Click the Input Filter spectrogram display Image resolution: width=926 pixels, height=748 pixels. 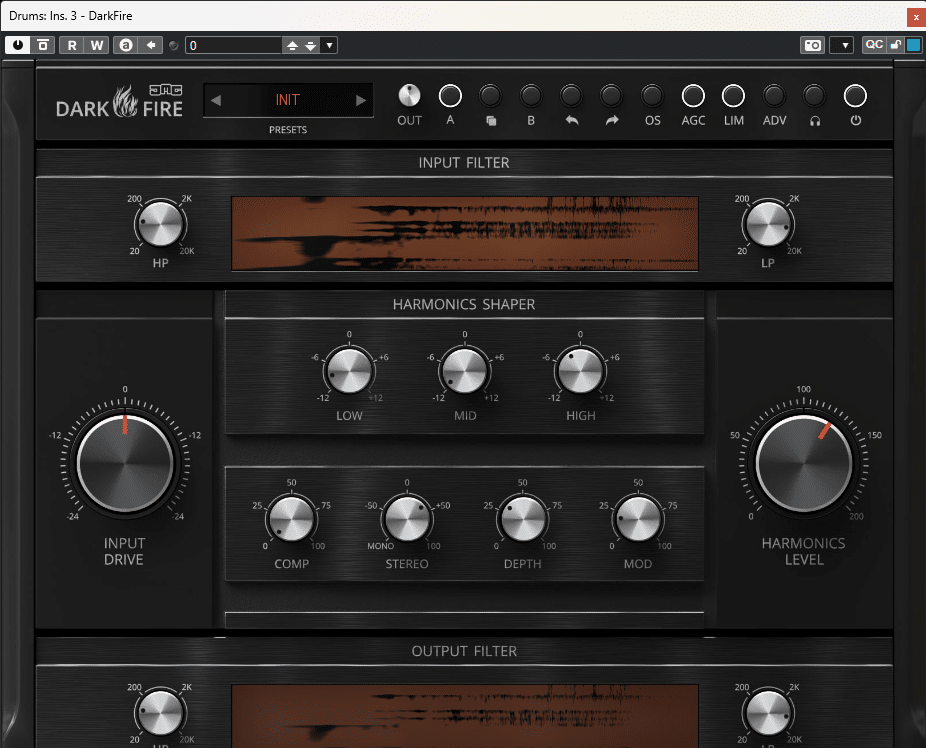pos(465,233)
